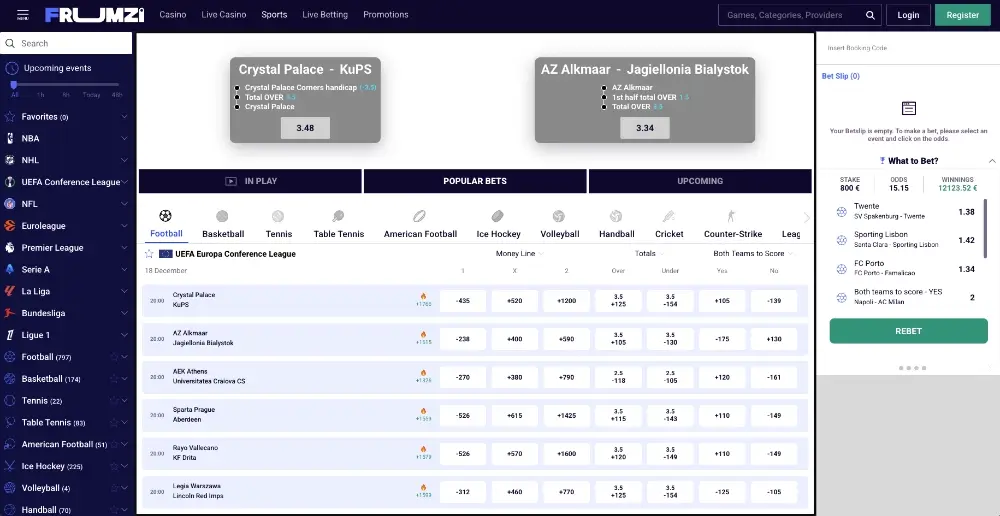Switch to the IN PLAY tab
The height and width of the screenshot is (516, 1000).
pos(250,181)
